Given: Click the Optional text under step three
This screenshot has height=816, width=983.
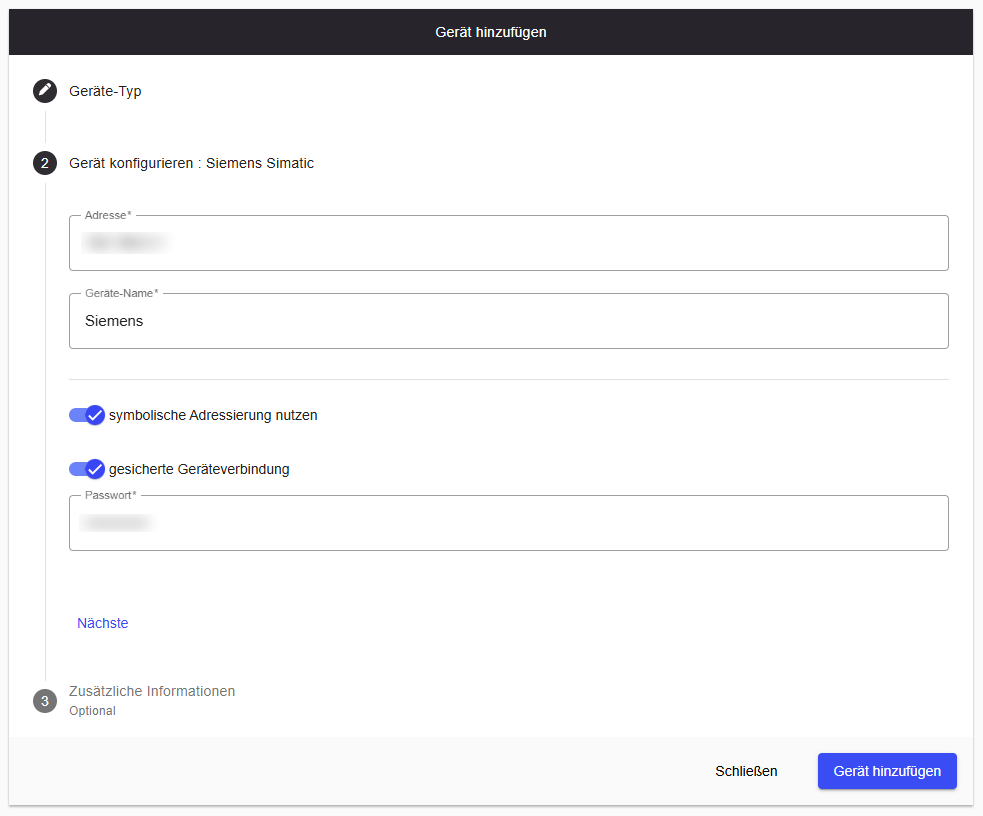Looking at the screenshot, I should click(92, 711).
